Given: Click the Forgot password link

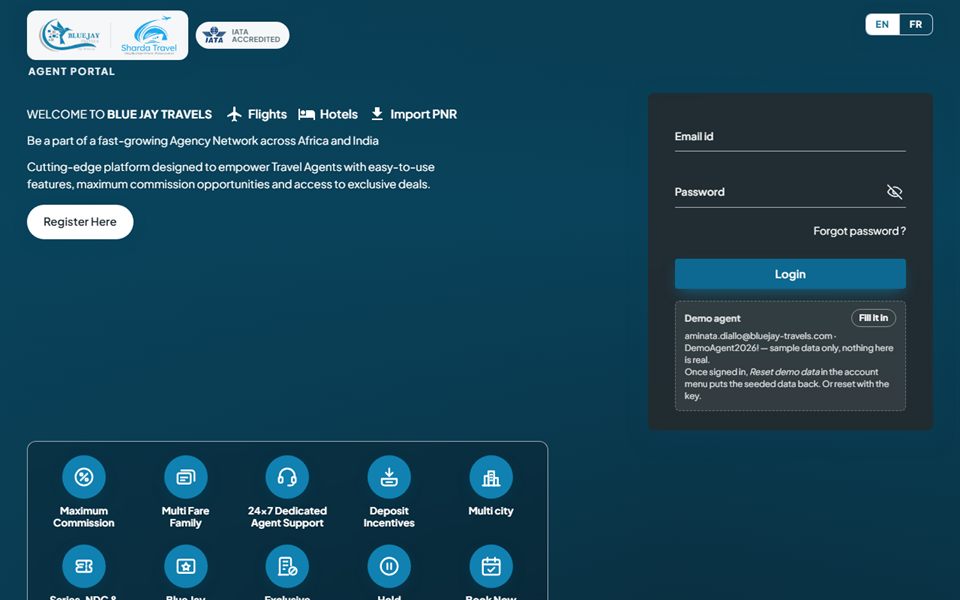Looking at the screenshot, I should (860, 231).
